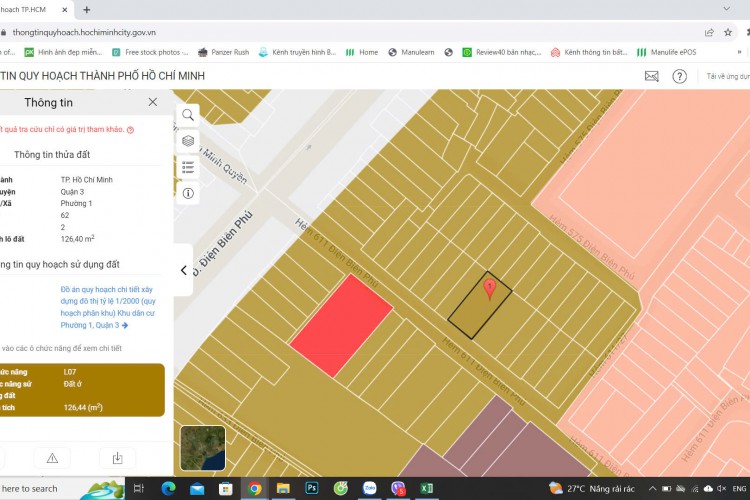750x500 pixels.
Task: Open the map search tool
Action: tap(188, 115)
